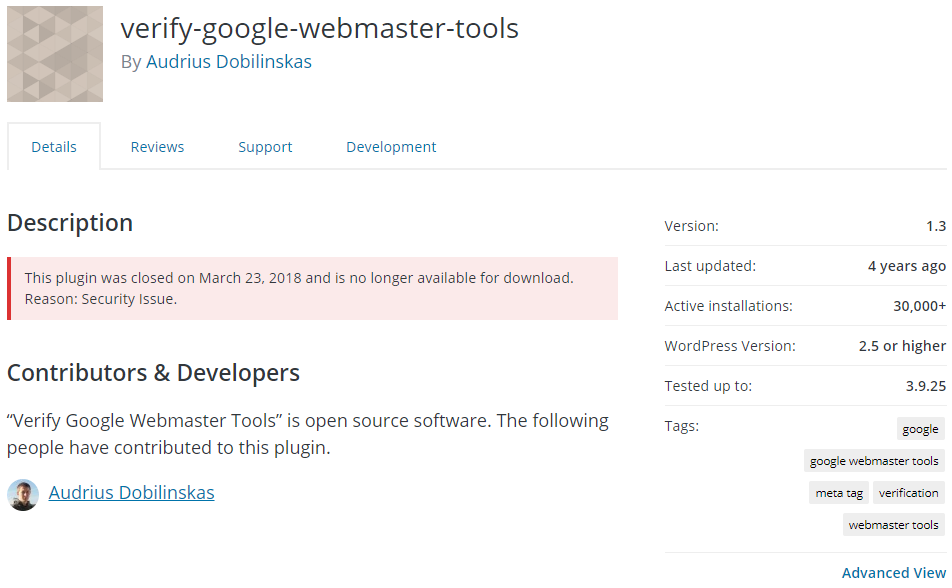Select the verification tag
This screenshot has width=952, height=588.
coord(909,493)
